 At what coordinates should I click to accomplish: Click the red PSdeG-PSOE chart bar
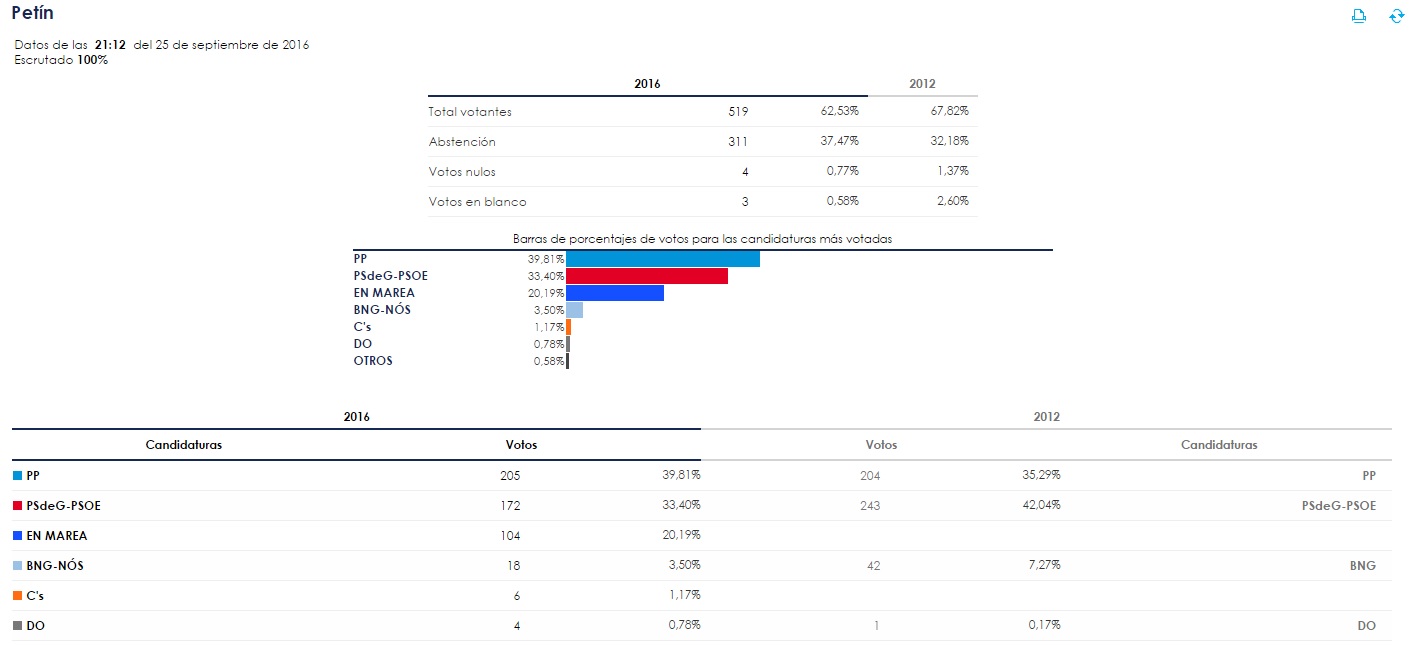click(x=646, y=276)
